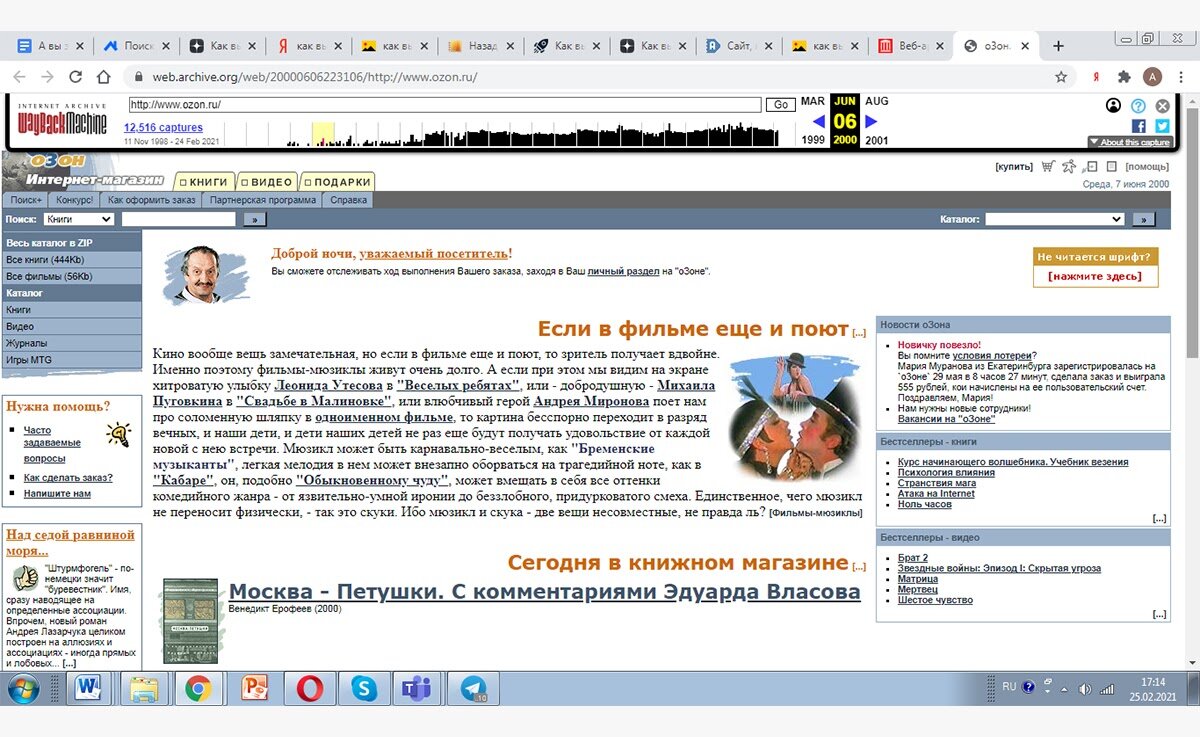Click the » button beside Каталог dropdown
The width and height of the screenshot is (1200, 737).
(x=1143, y=219)
